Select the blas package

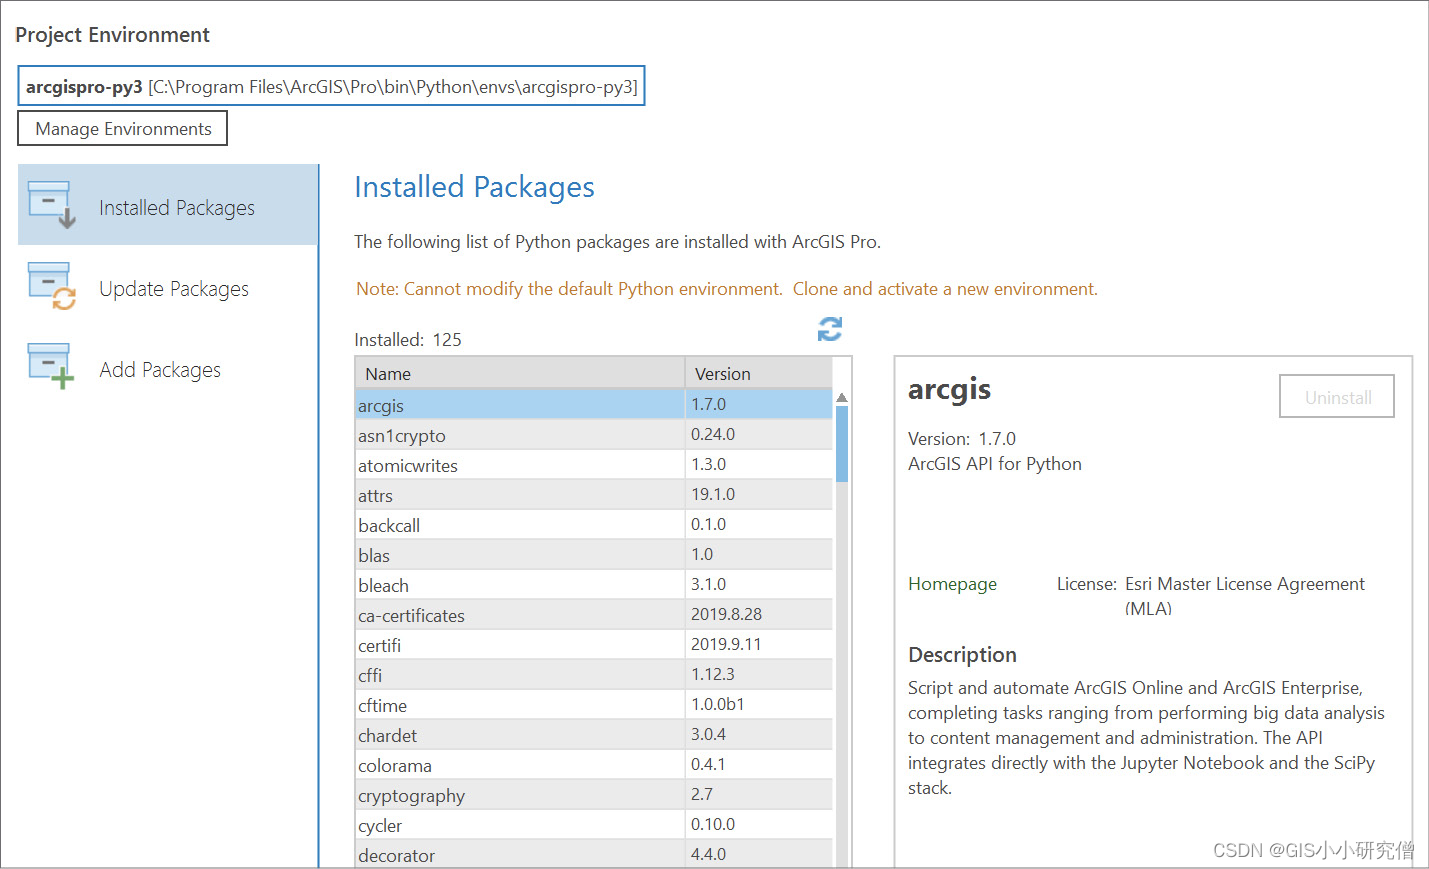pos(594,554)
